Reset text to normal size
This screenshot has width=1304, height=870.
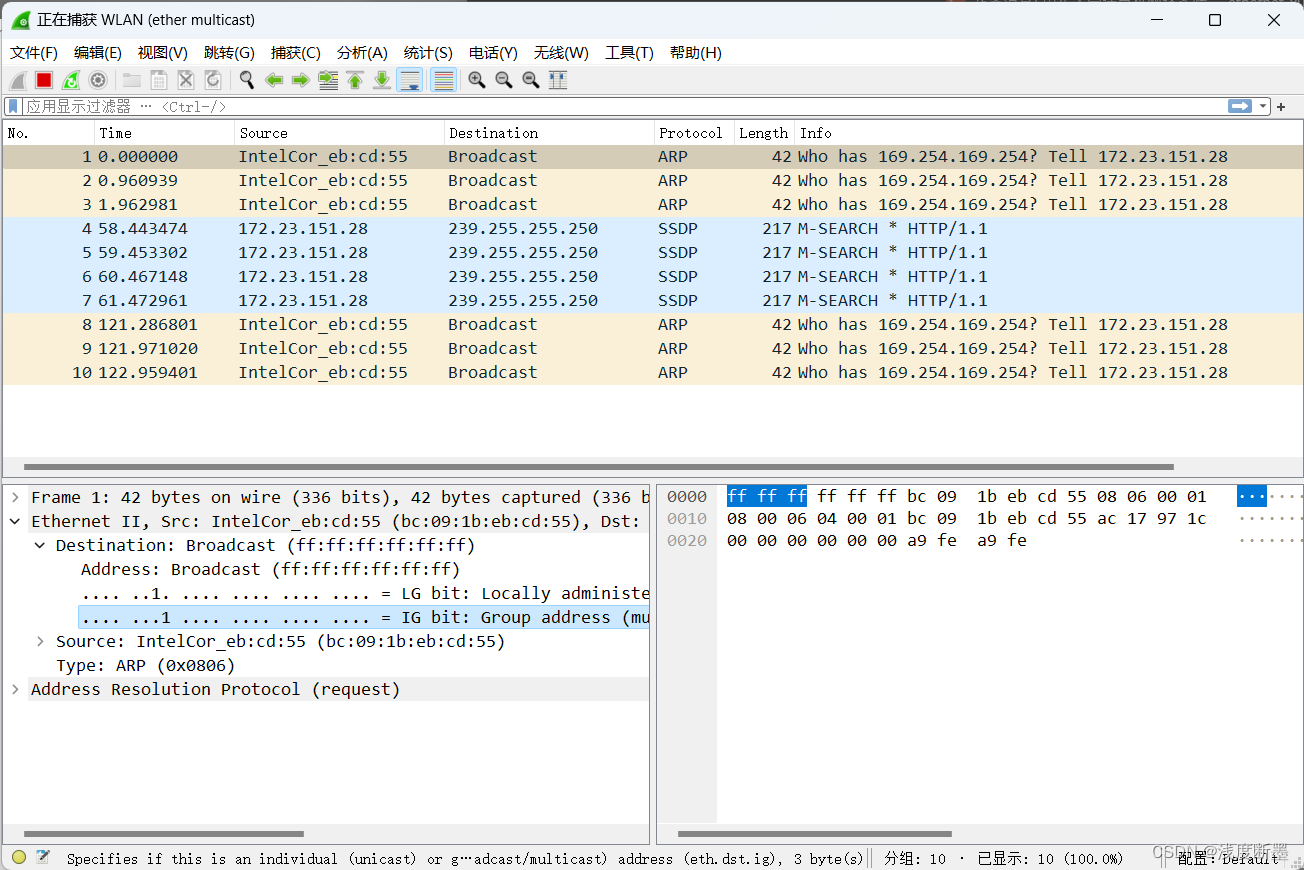[531, 80]
